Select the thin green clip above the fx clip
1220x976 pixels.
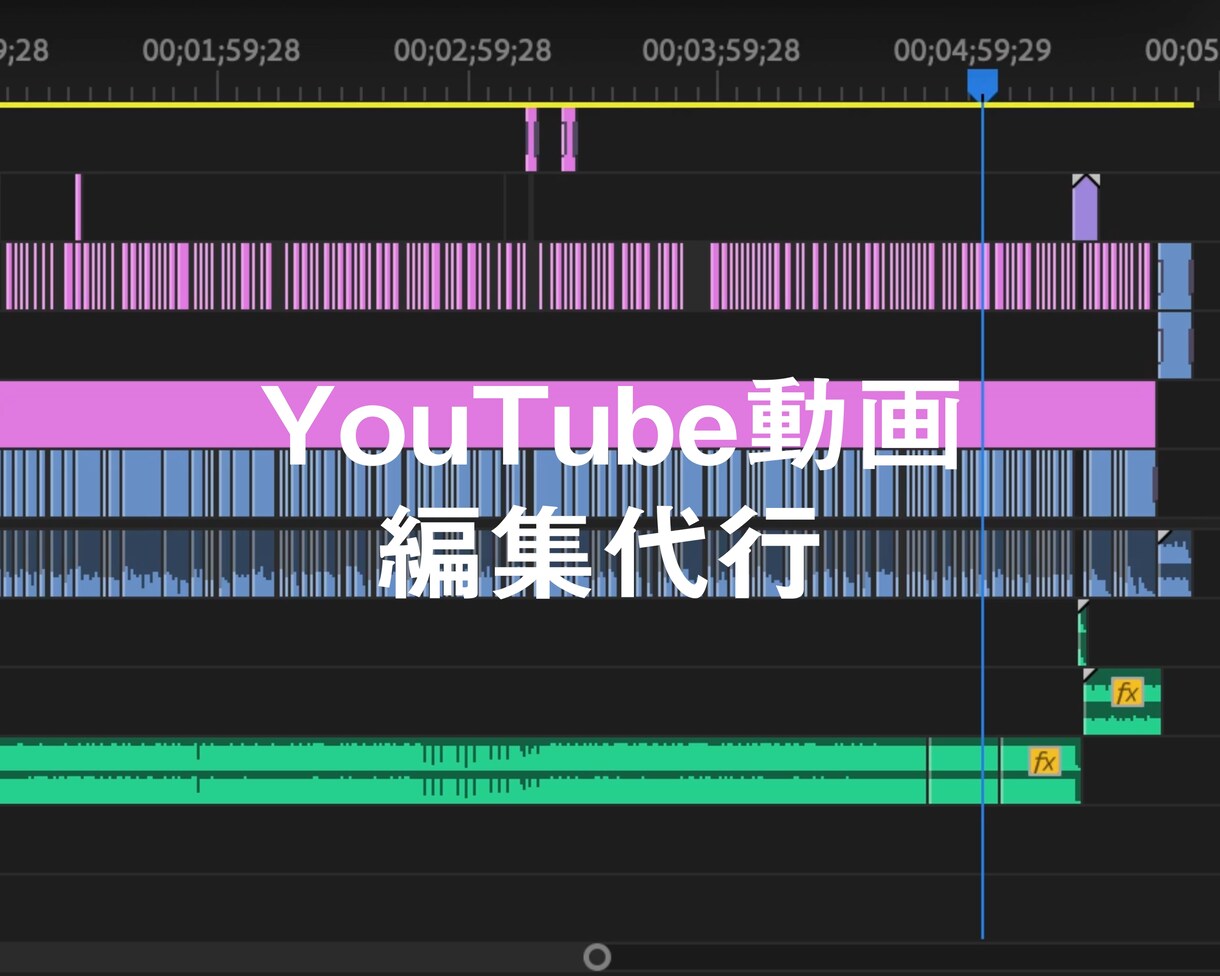pos(1082,634)
